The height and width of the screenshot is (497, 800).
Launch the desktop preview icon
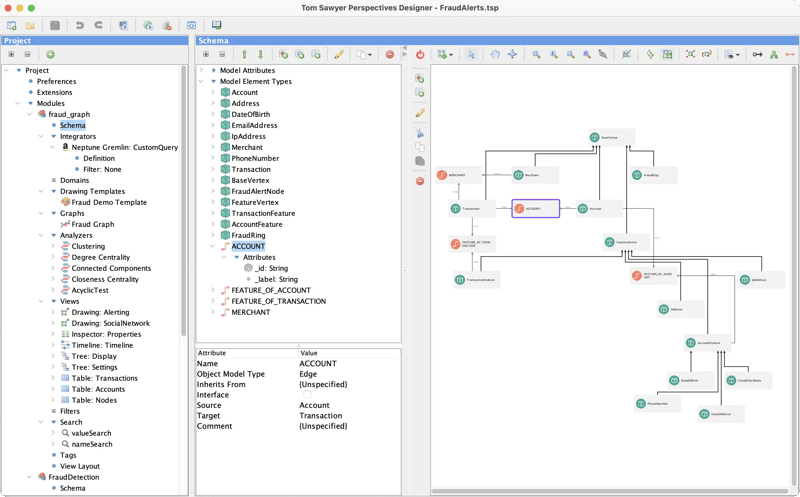point(123,25)
